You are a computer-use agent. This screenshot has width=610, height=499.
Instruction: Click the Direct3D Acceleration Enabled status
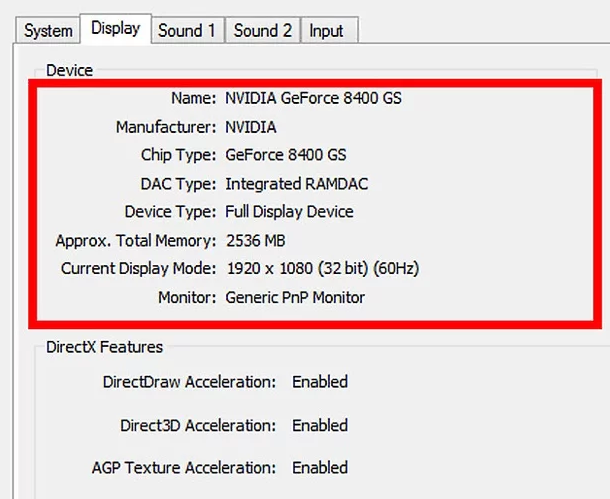click(x=320, y=425)
